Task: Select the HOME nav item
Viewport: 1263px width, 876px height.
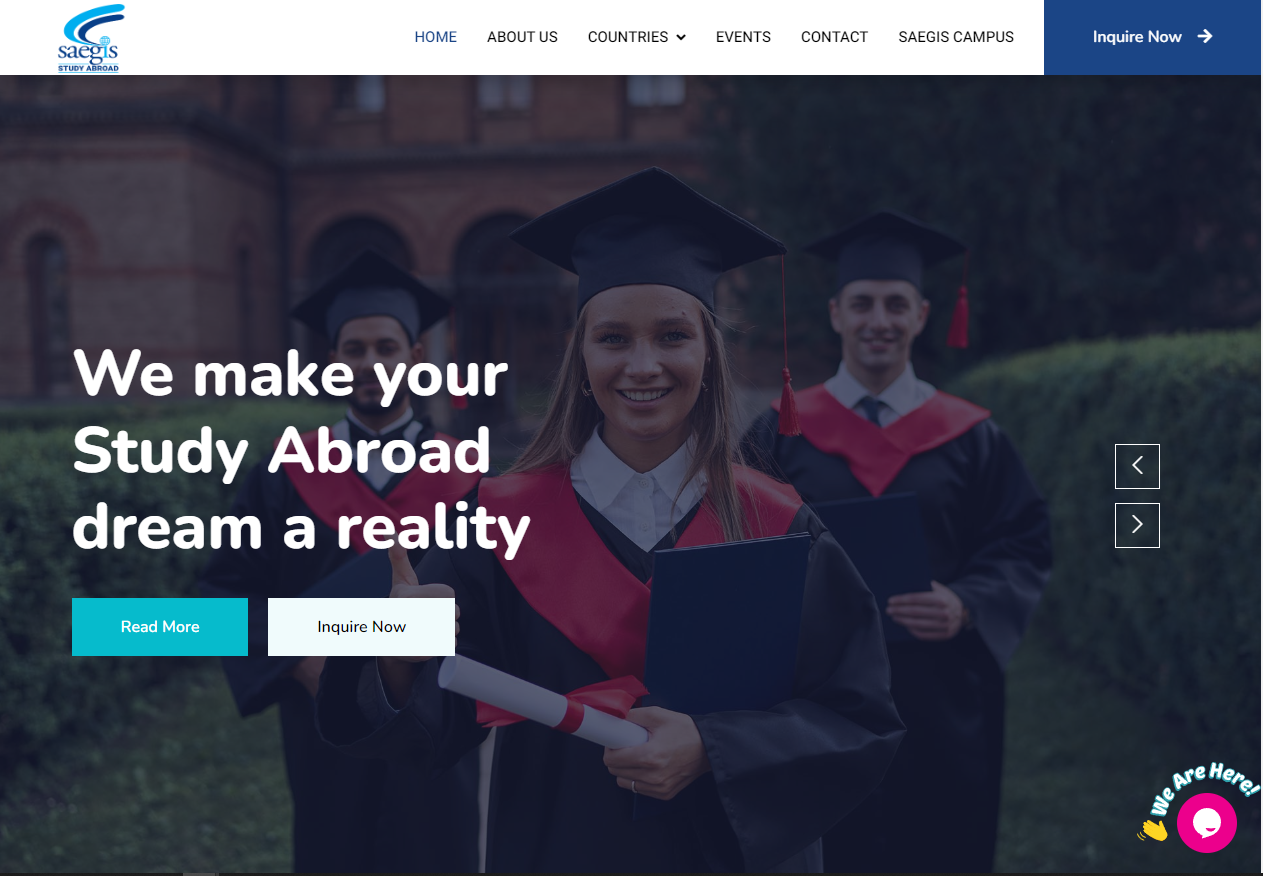Action: pyautogui.click(x=436, y=37)
